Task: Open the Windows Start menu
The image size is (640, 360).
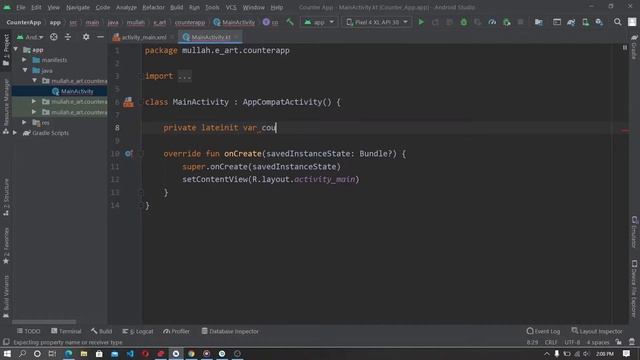Action: (x=7, y=353)
